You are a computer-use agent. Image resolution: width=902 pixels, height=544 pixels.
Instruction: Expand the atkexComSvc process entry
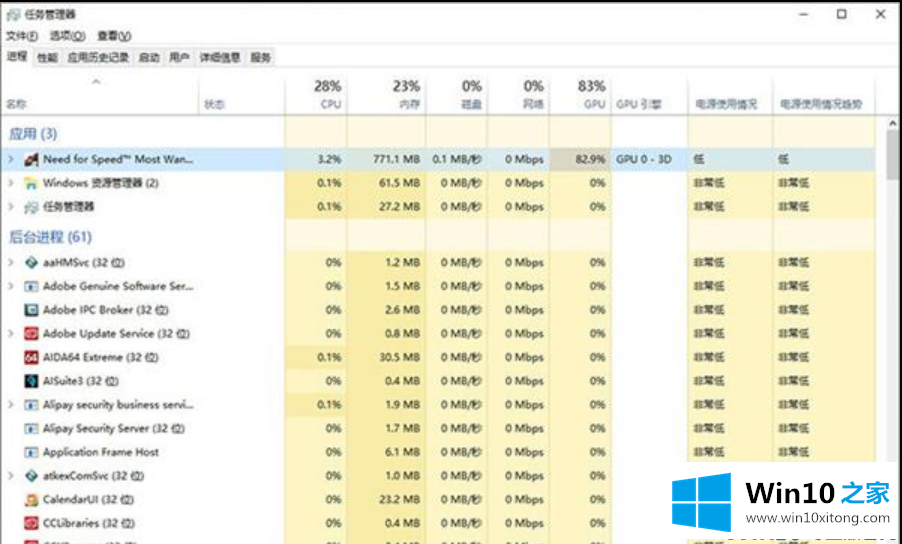click(x=10, y=476)
